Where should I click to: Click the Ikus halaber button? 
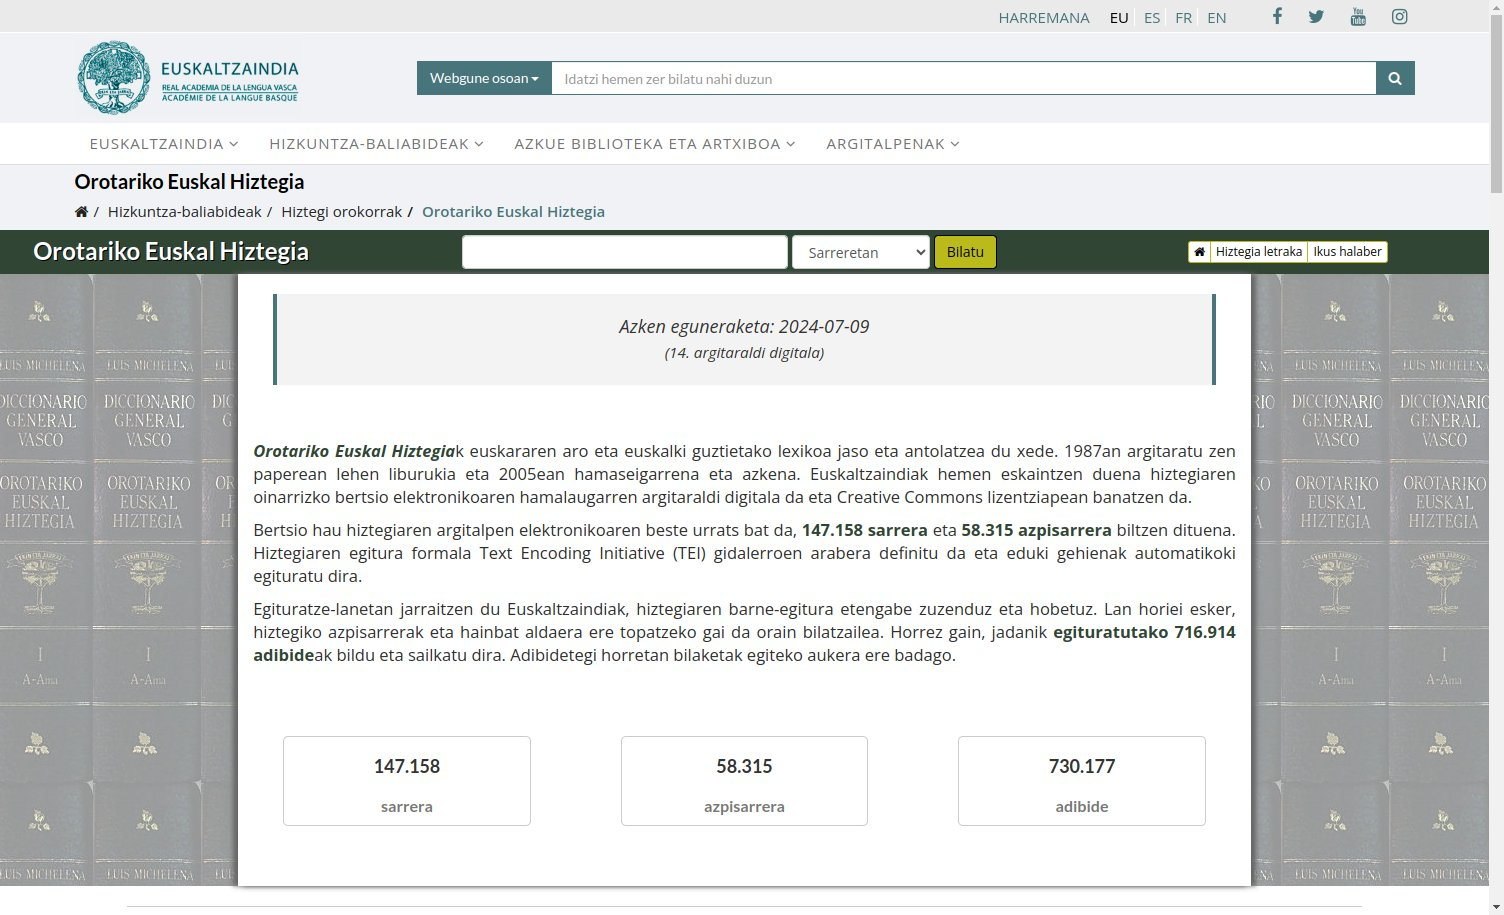click(x=1347, y=252)
